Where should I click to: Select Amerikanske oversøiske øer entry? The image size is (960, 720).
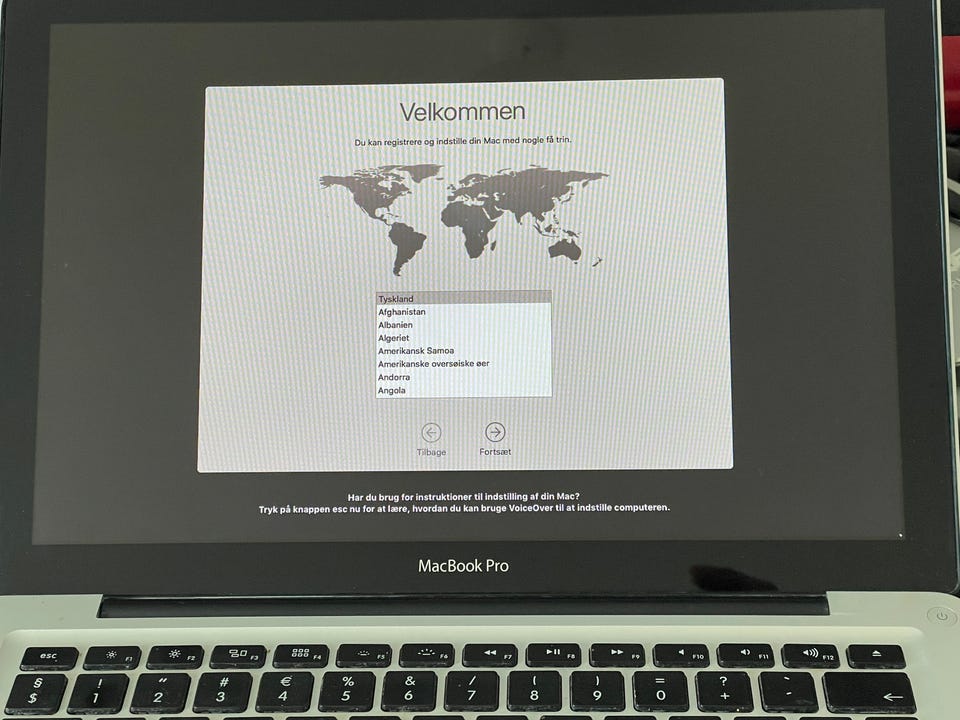463,364
